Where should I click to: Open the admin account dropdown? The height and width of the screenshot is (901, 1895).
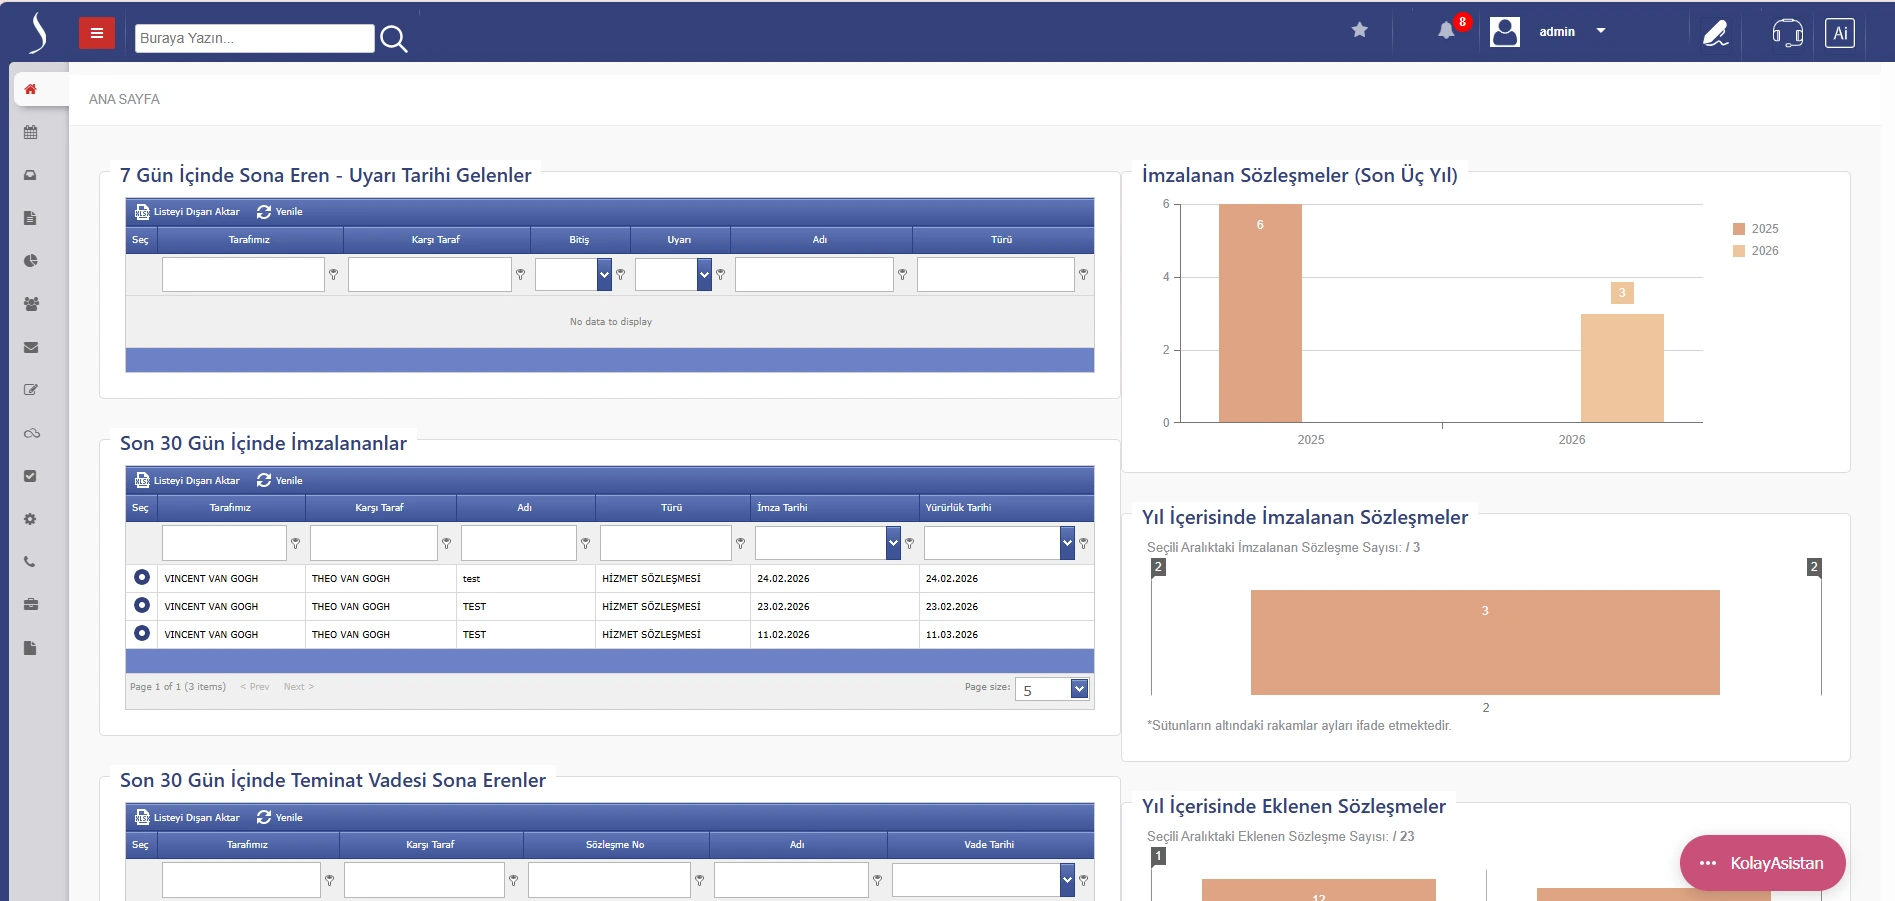1600,31
